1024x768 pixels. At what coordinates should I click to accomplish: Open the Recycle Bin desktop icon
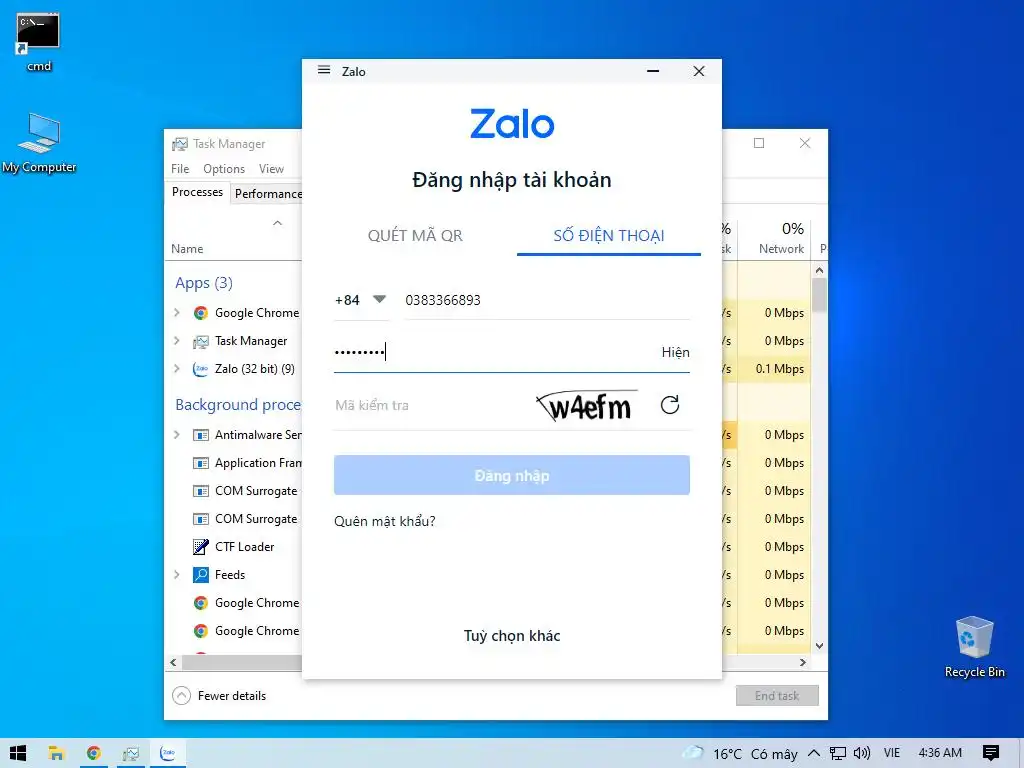[974, 647]
